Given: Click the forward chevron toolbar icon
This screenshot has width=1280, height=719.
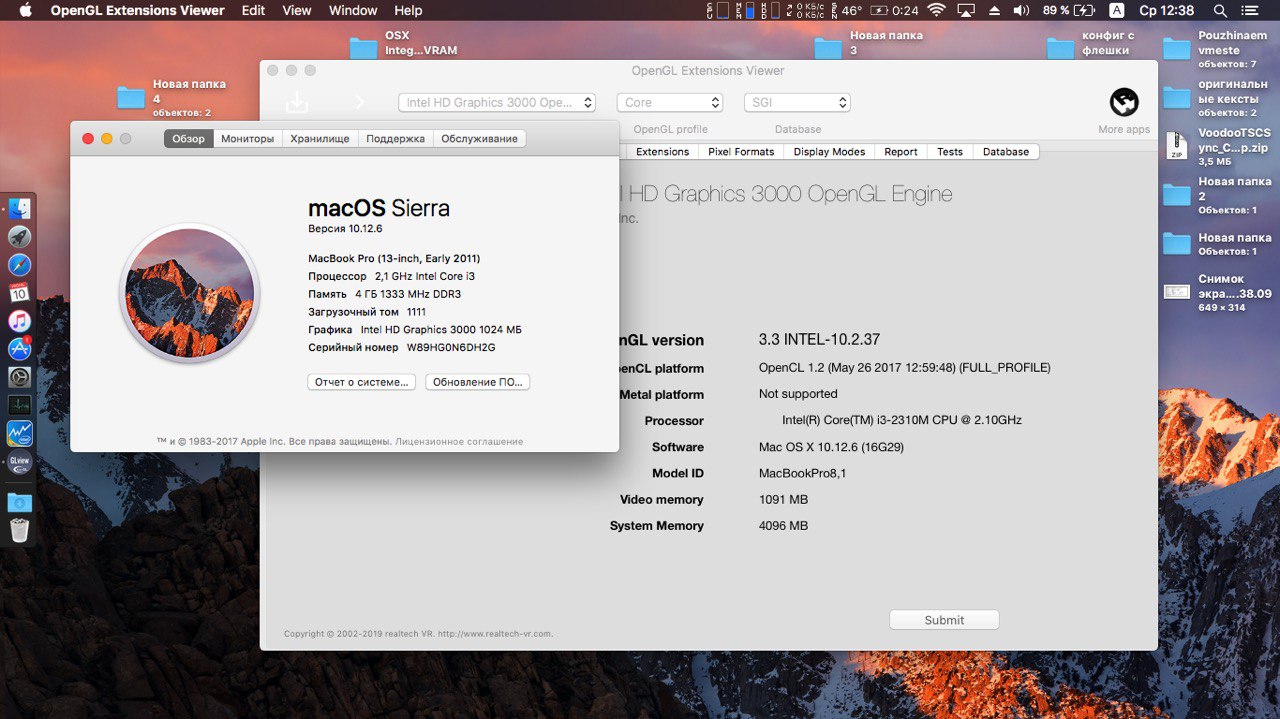Looking at the screenshot, I should pyautogui.click(x=360, y=102).
